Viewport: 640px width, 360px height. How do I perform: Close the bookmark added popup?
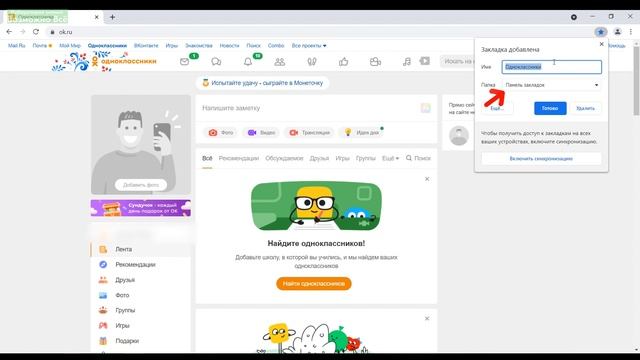click(601, 44)
